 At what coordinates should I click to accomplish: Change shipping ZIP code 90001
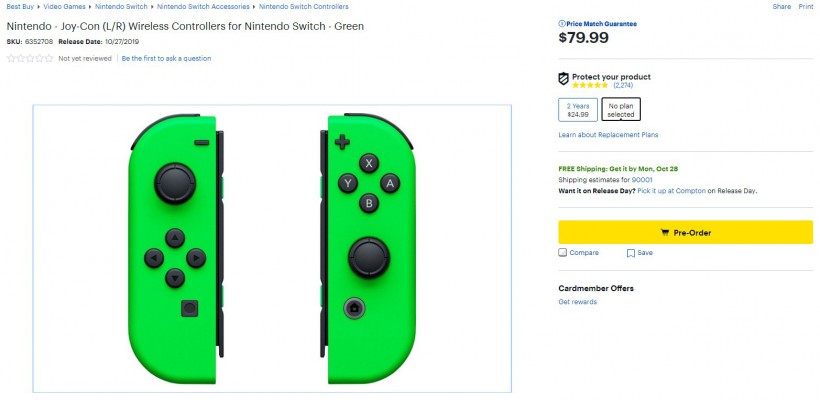[x=642, y=180]
